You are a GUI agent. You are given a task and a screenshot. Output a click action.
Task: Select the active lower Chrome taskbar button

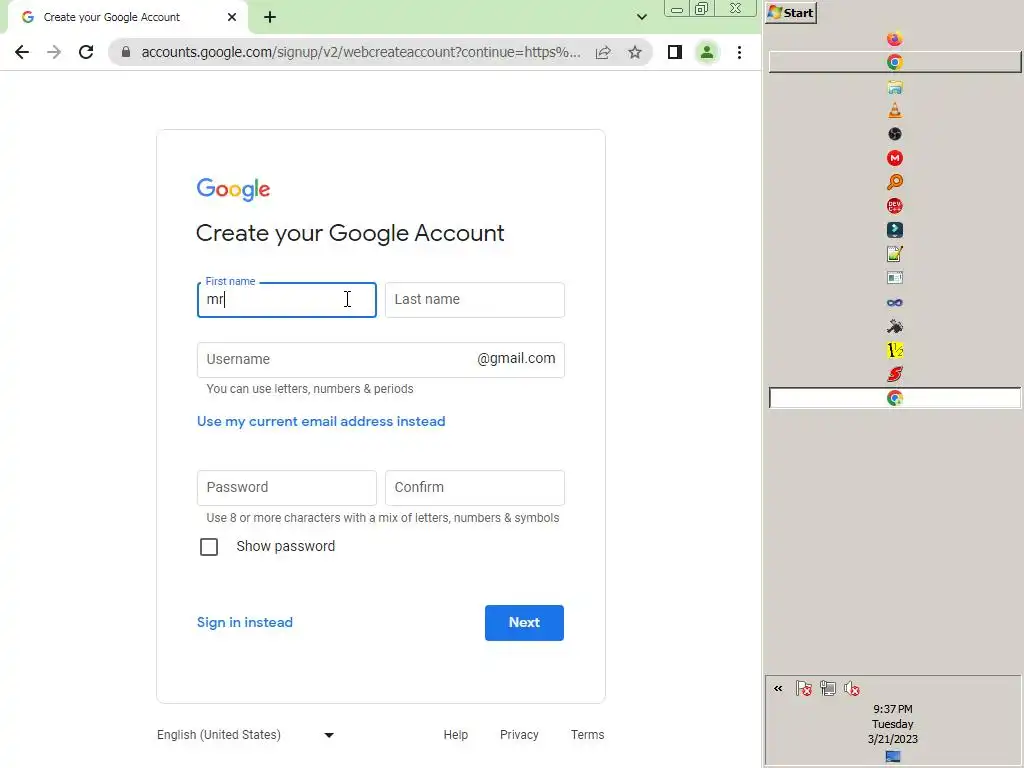895,398
